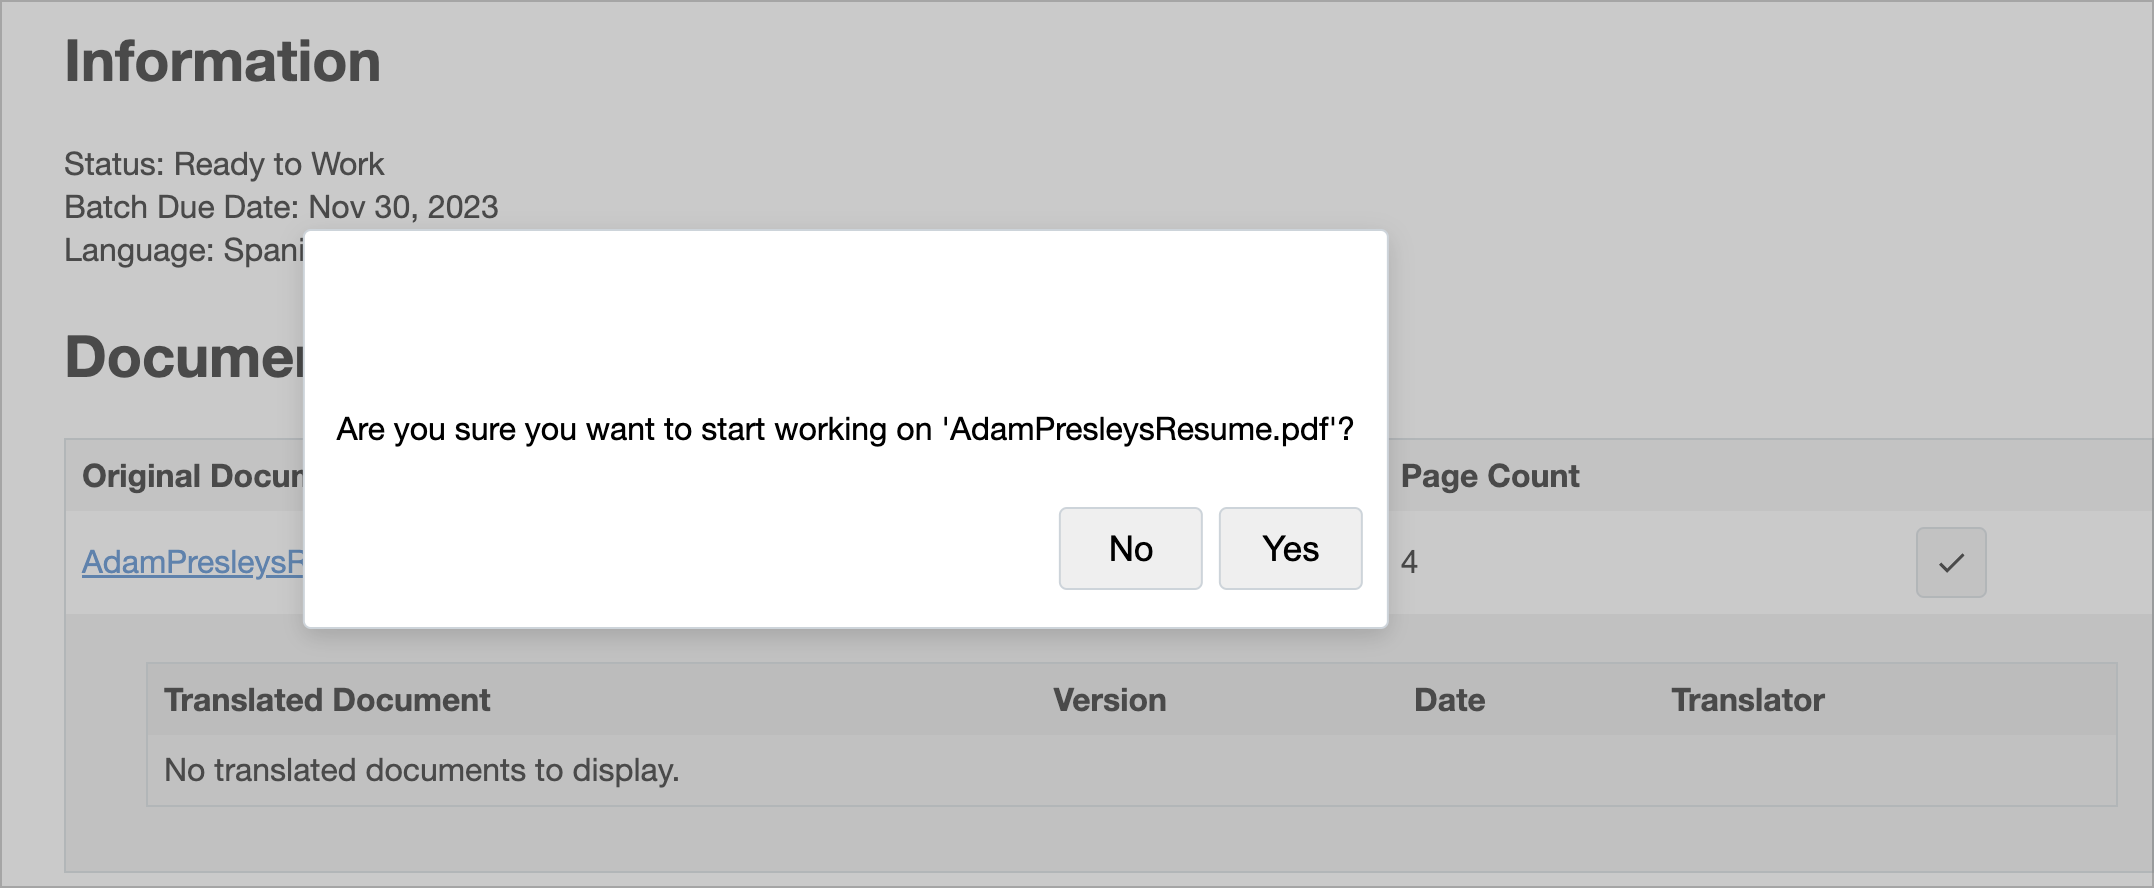Click the 'No translated documents to display' message
Viewport: 2154px width, 888px height.
pyautogui.click(x=421, y=770)
